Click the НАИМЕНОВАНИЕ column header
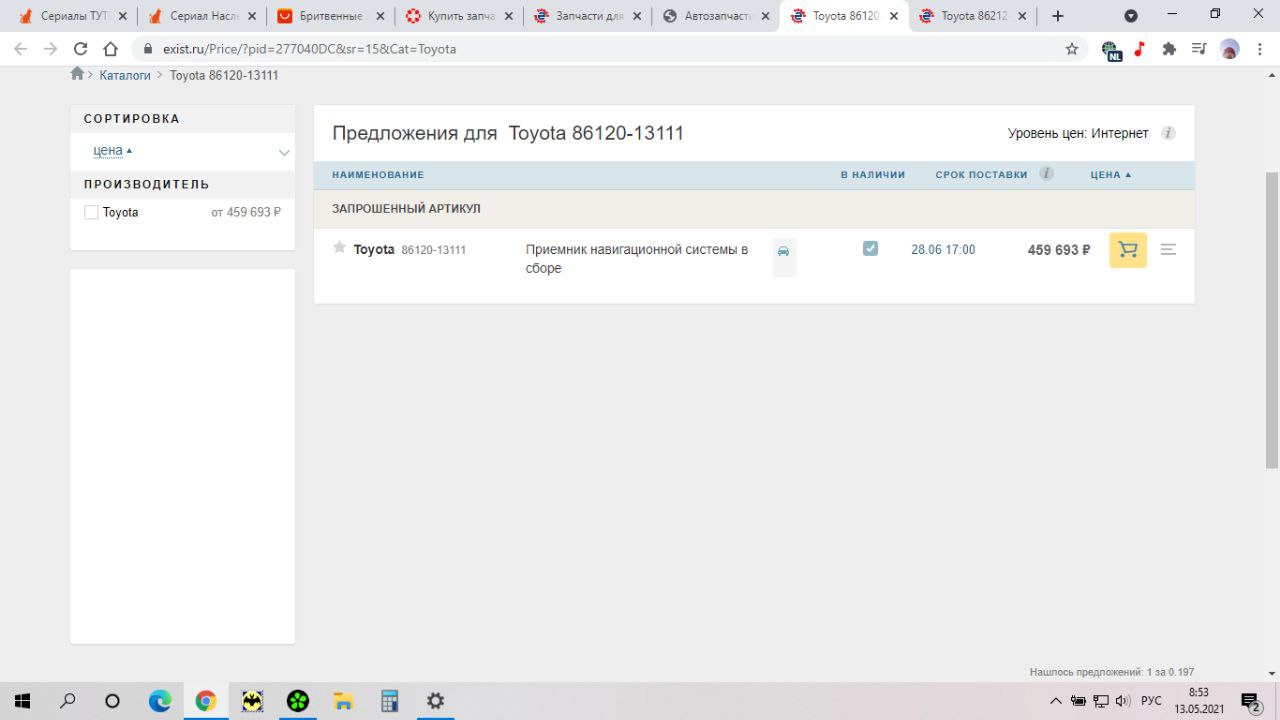The image size is (1280, 720). click(378, 174)
